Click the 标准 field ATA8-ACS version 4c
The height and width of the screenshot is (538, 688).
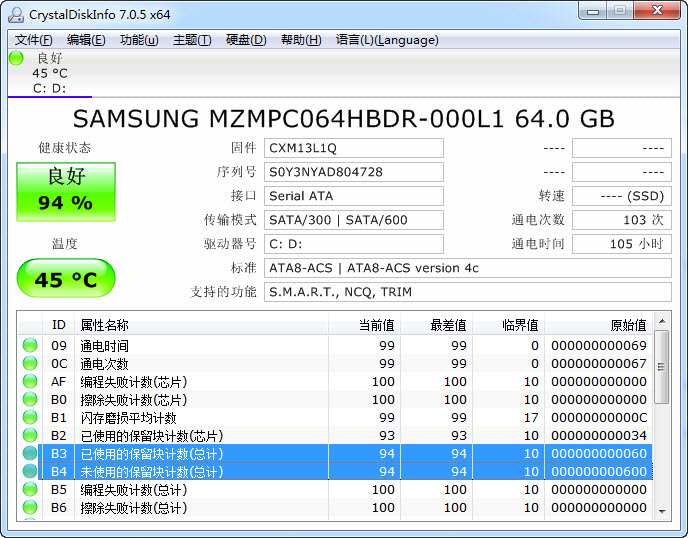point(468,268)
